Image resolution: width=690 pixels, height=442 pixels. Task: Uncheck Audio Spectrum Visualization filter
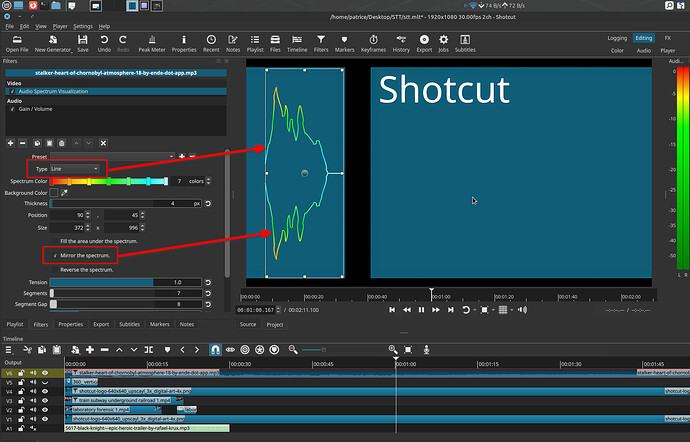coord(13,91)
